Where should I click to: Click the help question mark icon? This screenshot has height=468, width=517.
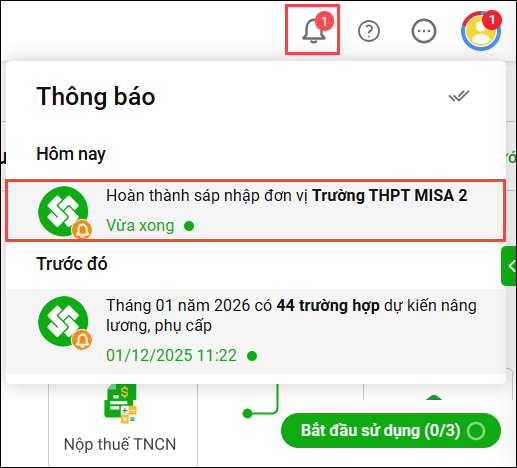click(369, 31)
